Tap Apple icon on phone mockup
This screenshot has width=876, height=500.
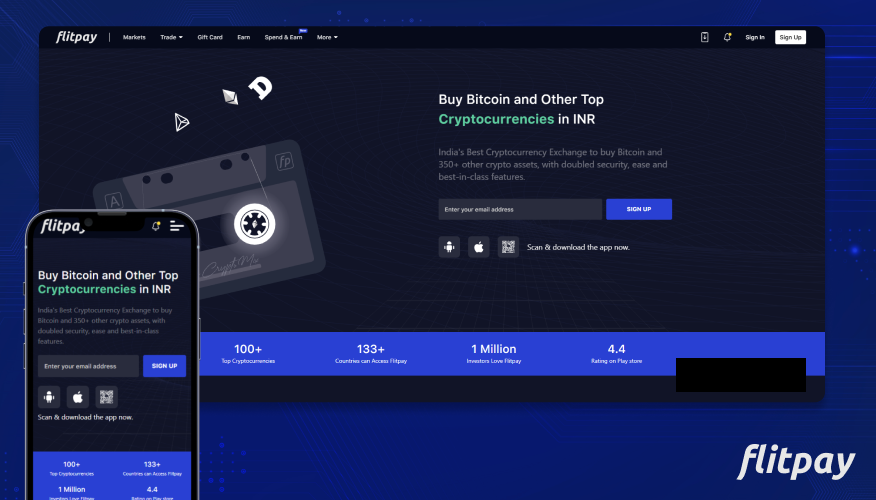pos(78,397)
